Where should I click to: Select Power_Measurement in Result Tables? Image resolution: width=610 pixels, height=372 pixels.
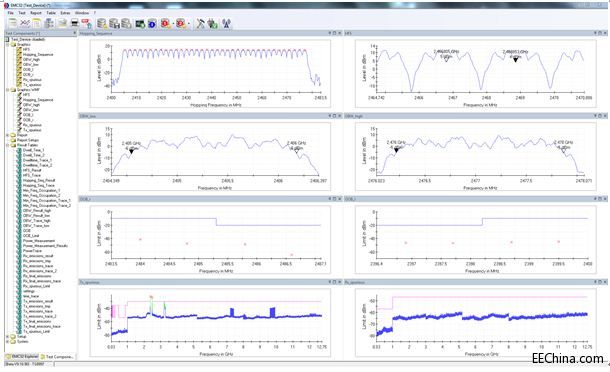coord(39,241)
